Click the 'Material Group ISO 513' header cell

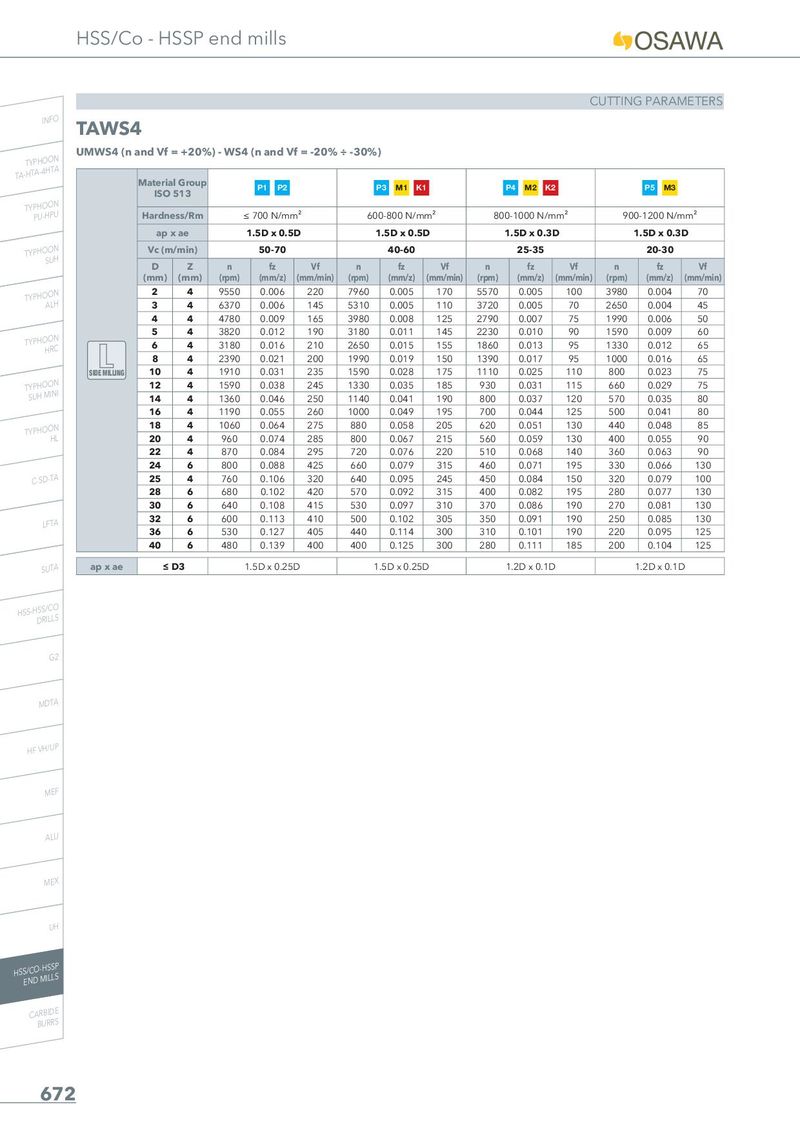(173, 188)
